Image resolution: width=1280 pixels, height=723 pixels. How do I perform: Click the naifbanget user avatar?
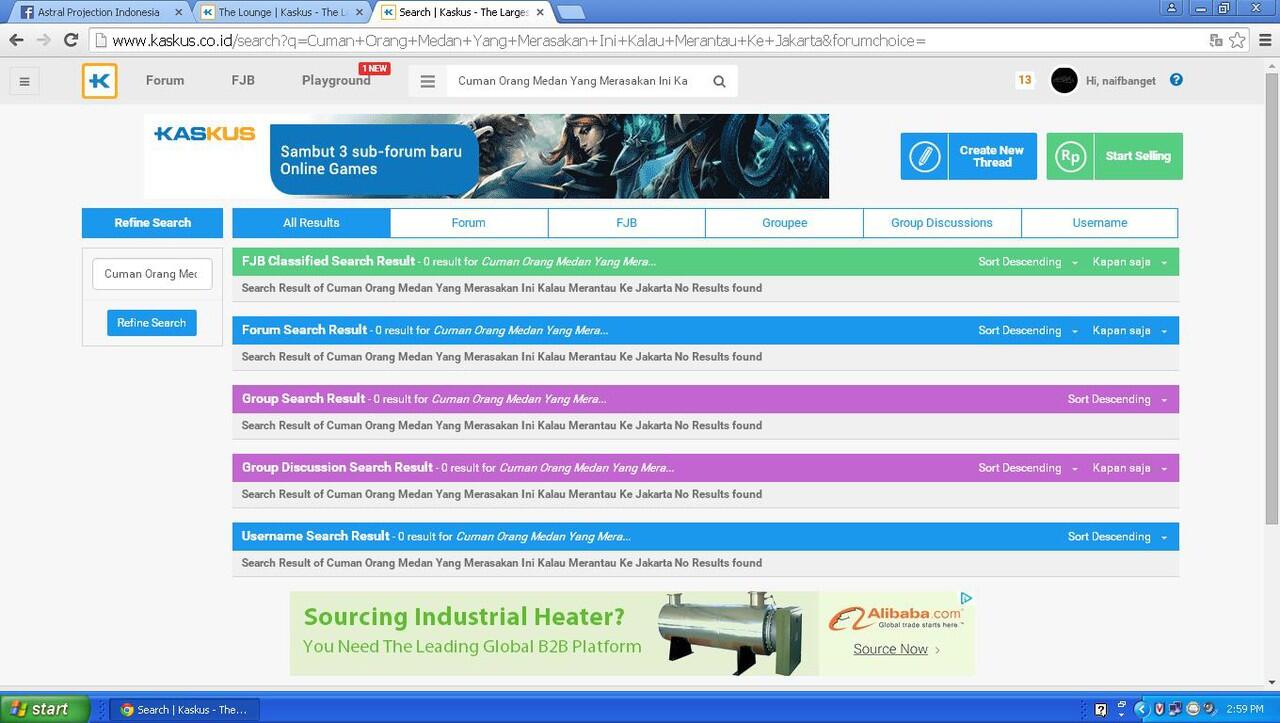(1064, 80)
